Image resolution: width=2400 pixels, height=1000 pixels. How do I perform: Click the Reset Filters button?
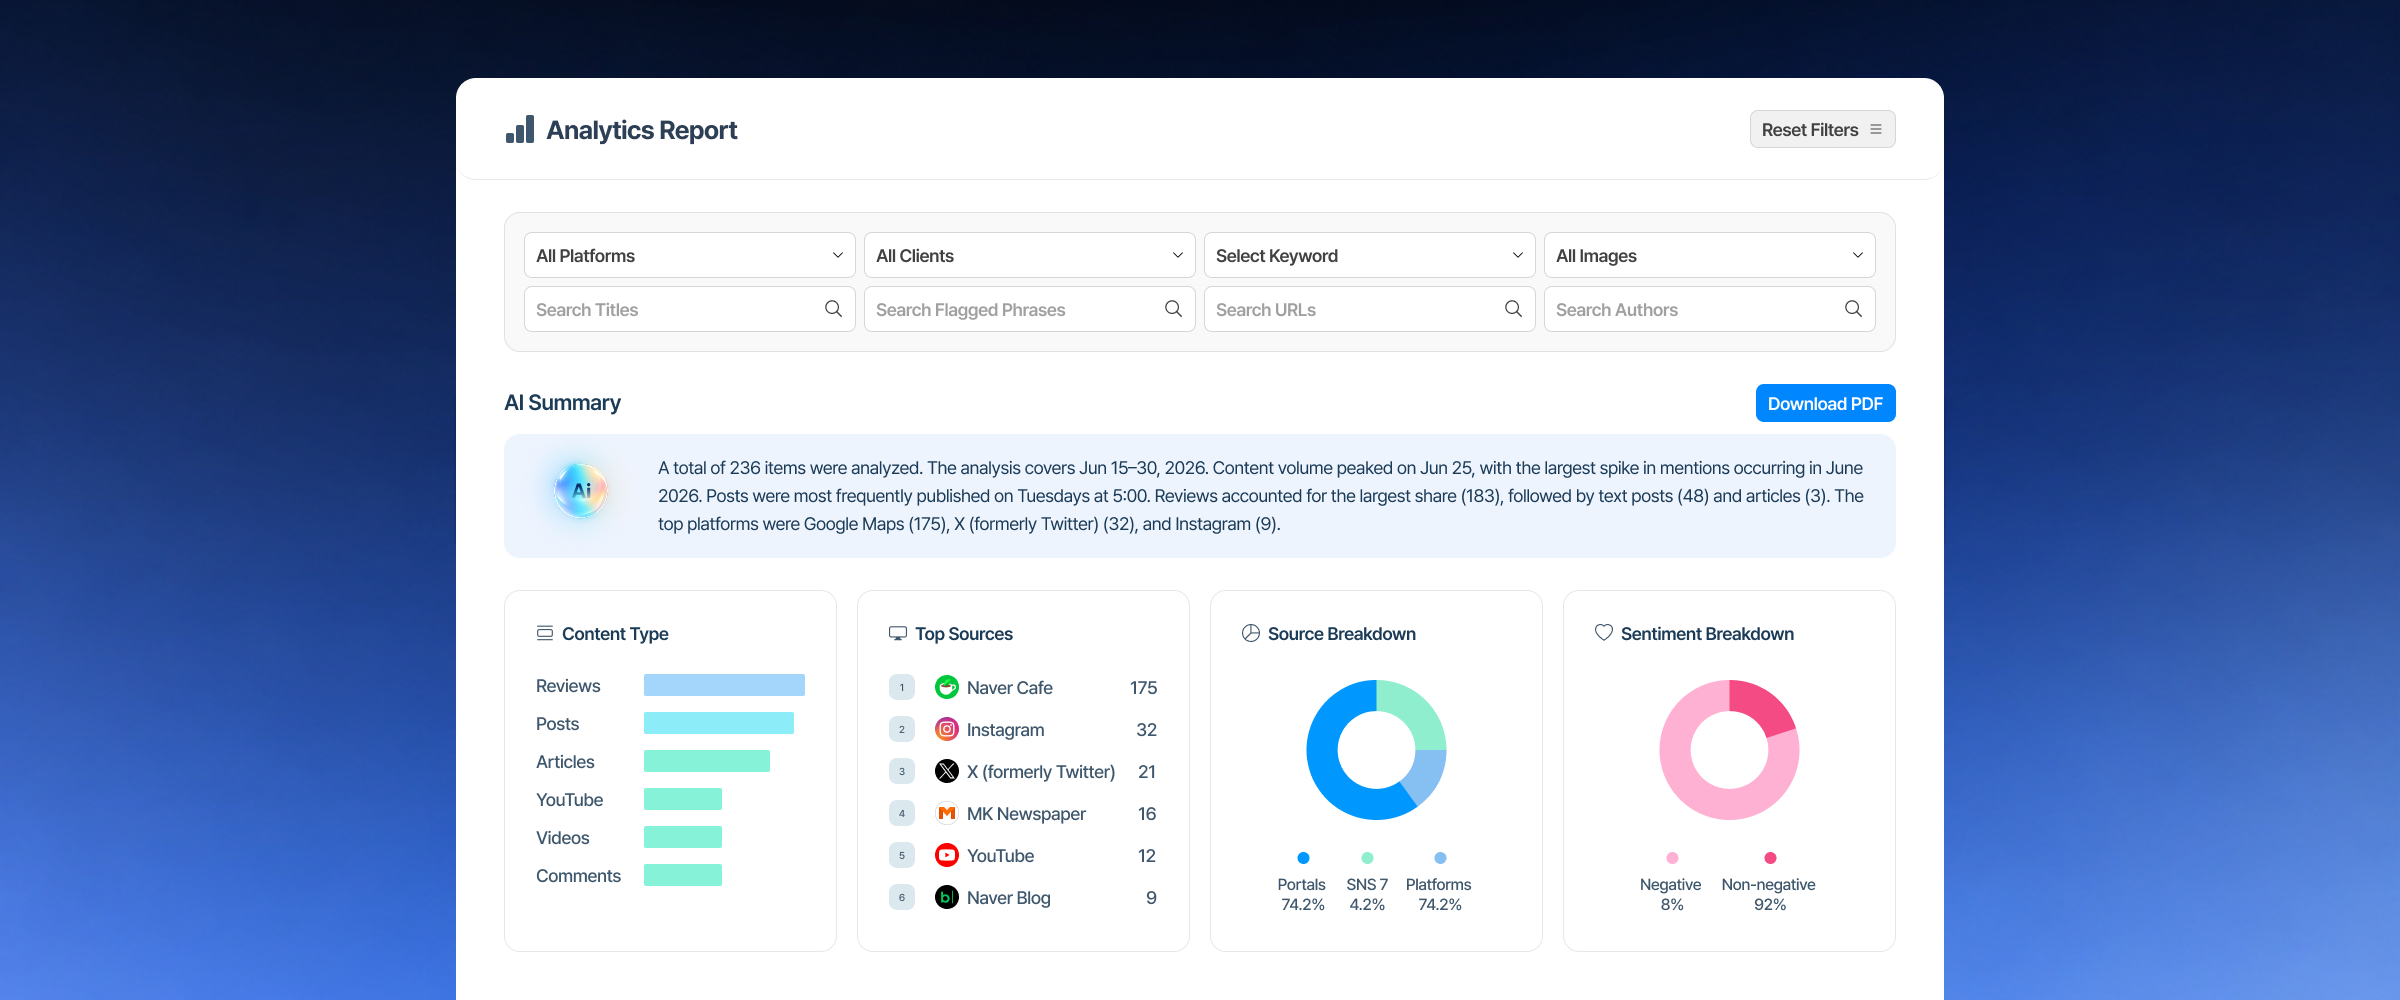[x=1822, y=129]
